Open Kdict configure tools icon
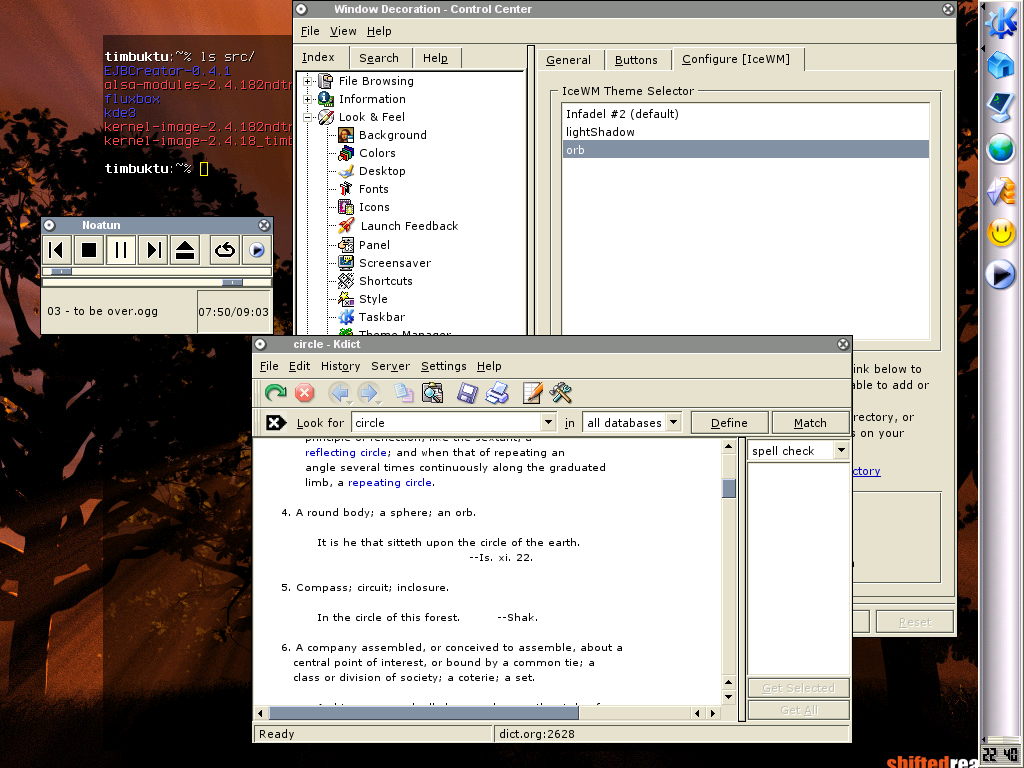 [x=561, y=392]
